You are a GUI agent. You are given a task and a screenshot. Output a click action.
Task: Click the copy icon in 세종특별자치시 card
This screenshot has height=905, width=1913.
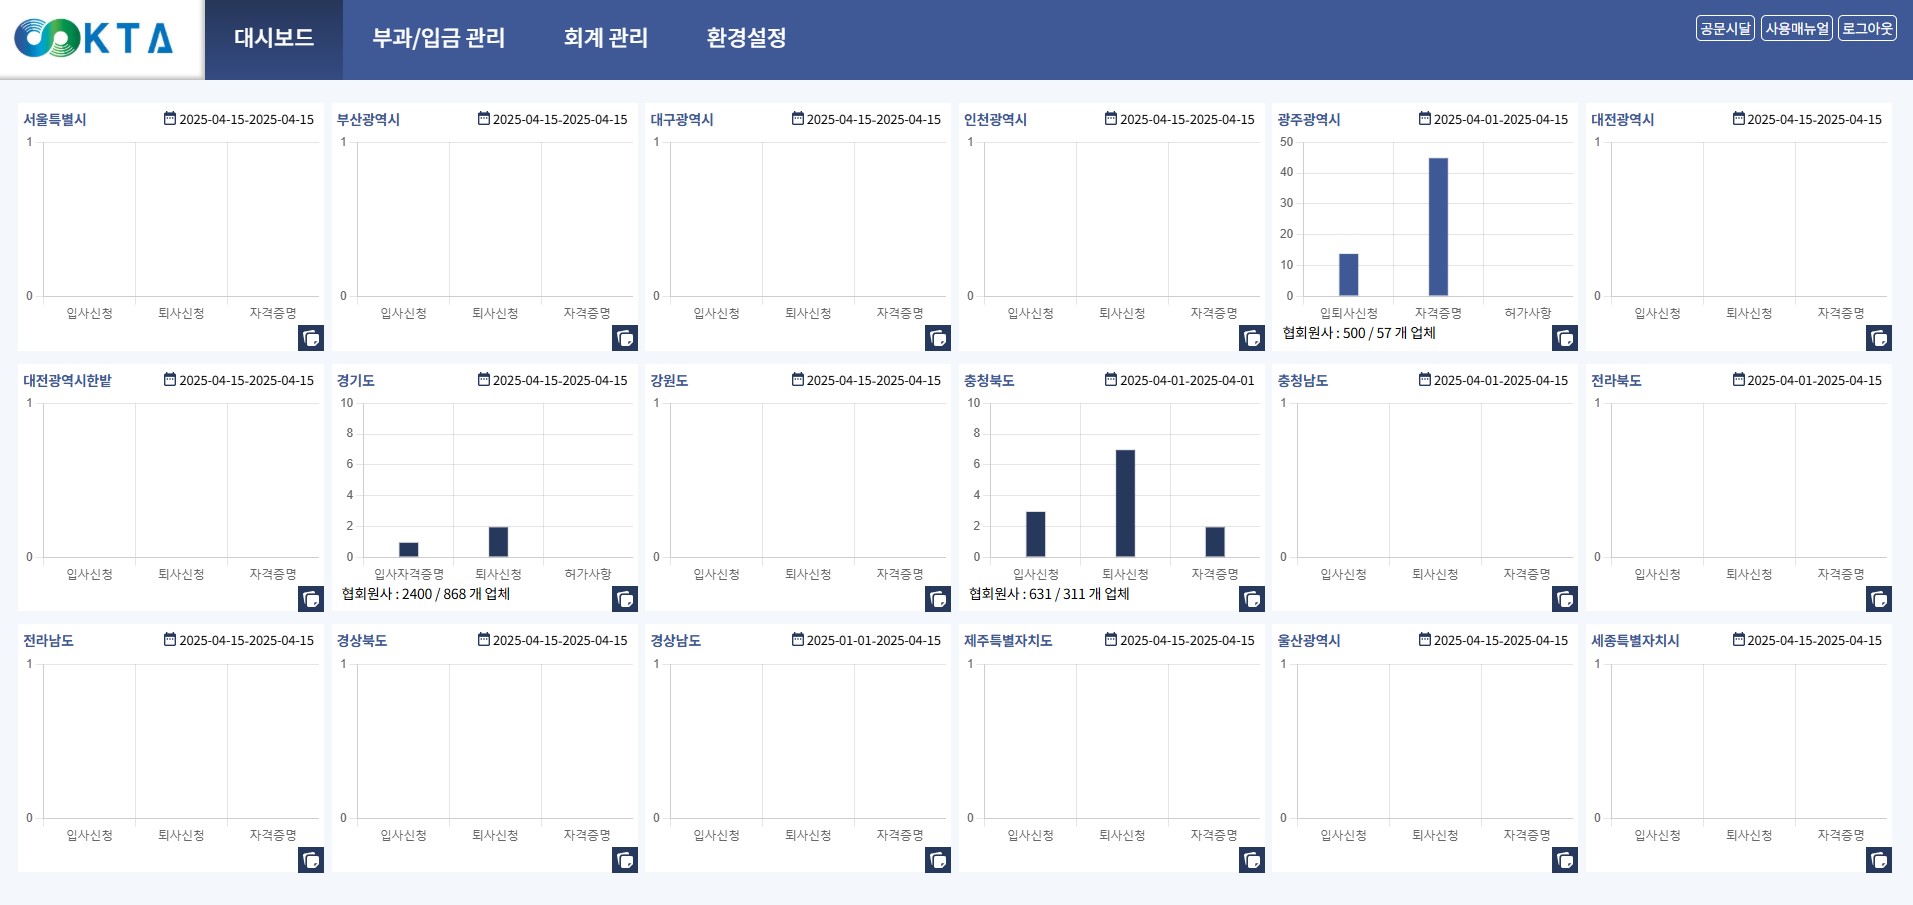(1879, 860)
